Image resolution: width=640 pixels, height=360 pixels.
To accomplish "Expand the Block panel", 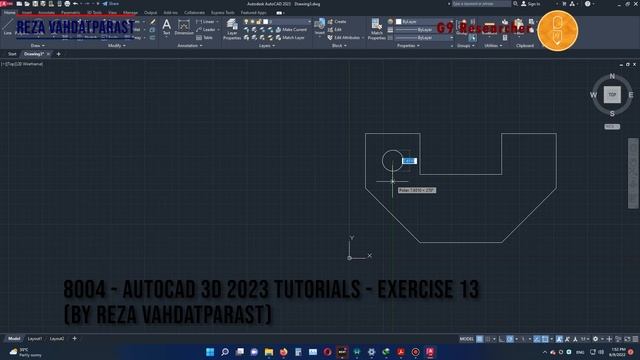I will click(x=339, y=46).
